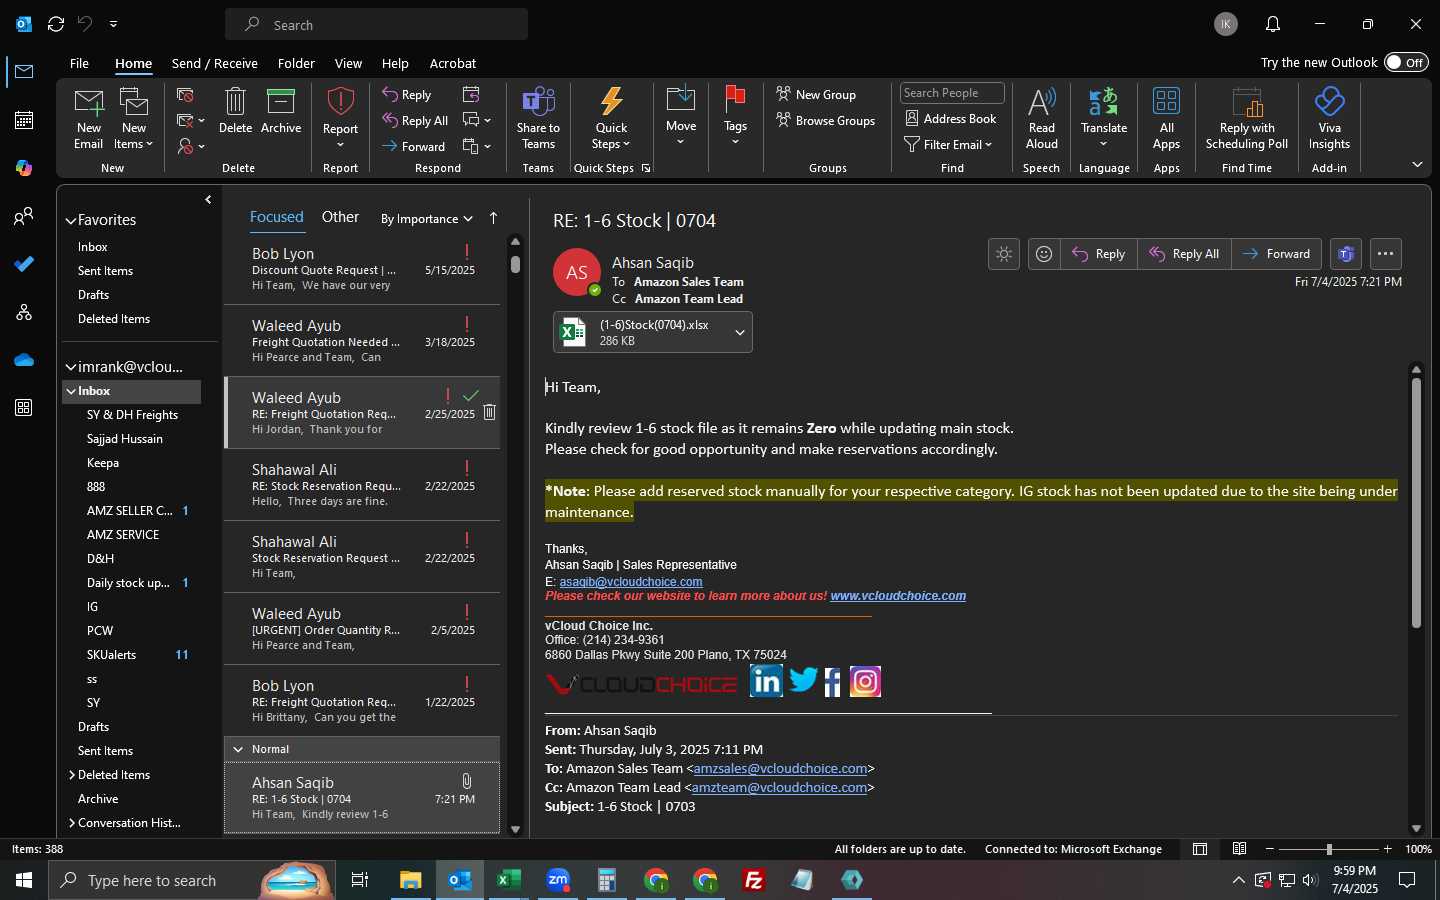
Task: Click Forward in the reading pane
Action: pyautogui.click(x=1276, y=254)
